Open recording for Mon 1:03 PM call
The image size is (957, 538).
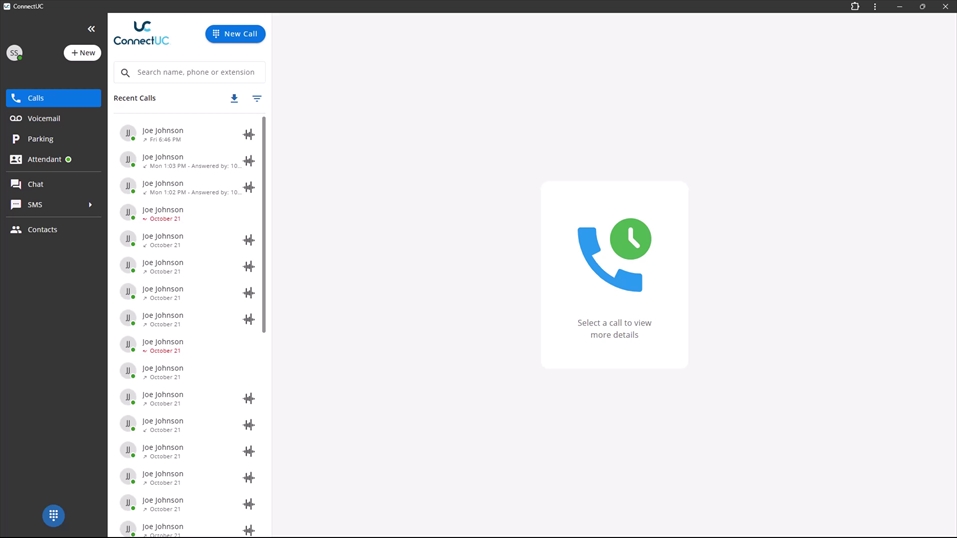pyautogui.click(x=249, y=161)
